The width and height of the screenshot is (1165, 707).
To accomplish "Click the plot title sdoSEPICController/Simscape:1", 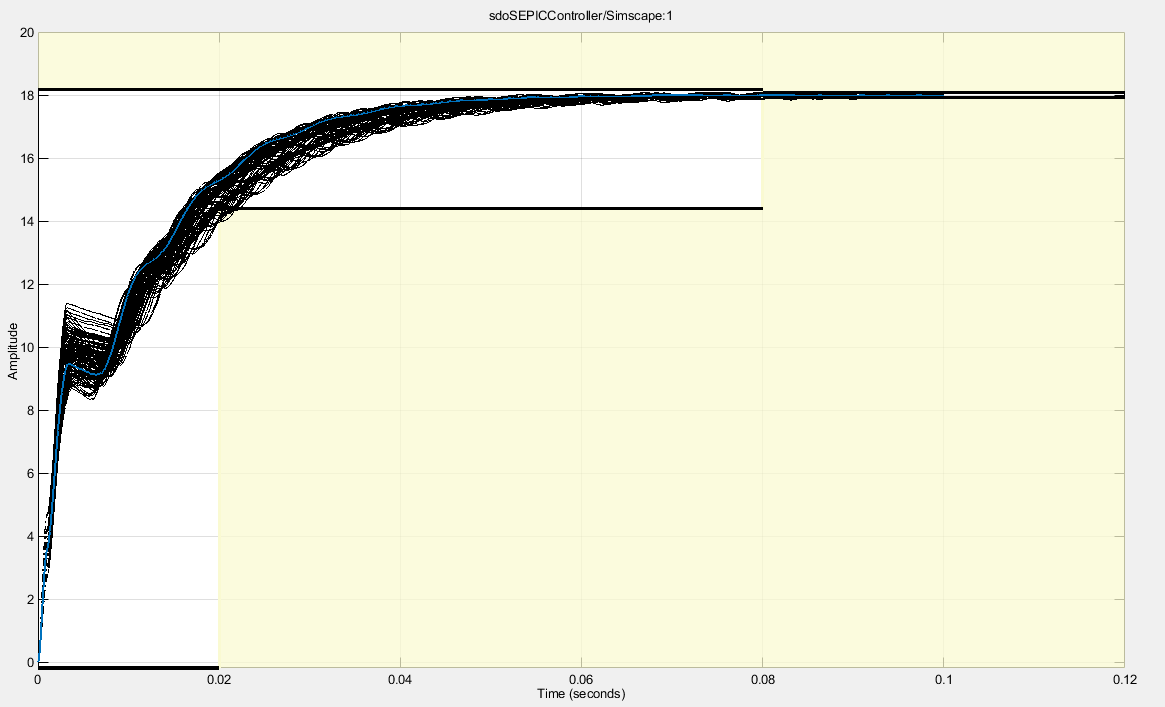I will (x=580, y=15).
